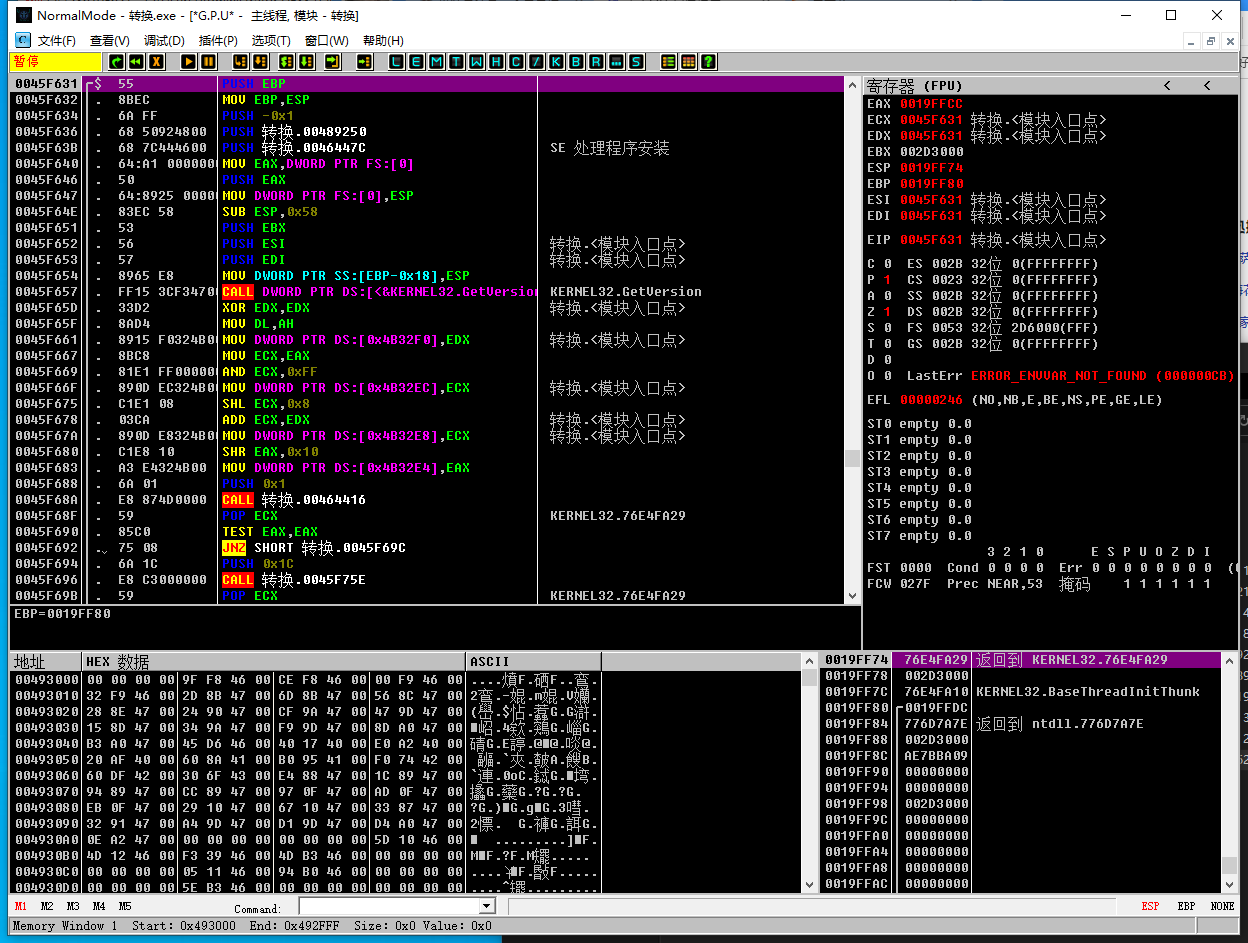Viewport: 1248px width, 943px height.
Task: Open the CPU window (C icon)
Action: 516,62
